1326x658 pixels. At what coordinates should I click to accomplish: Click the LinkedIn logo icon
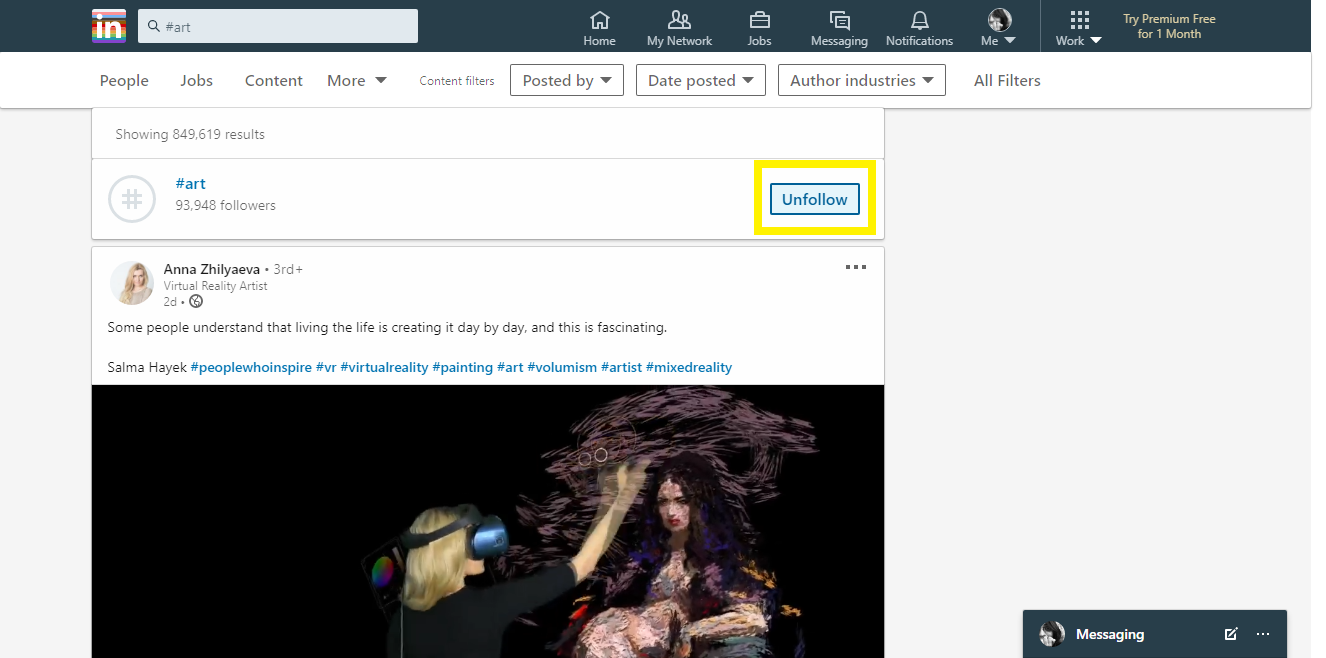coord(109,26)
